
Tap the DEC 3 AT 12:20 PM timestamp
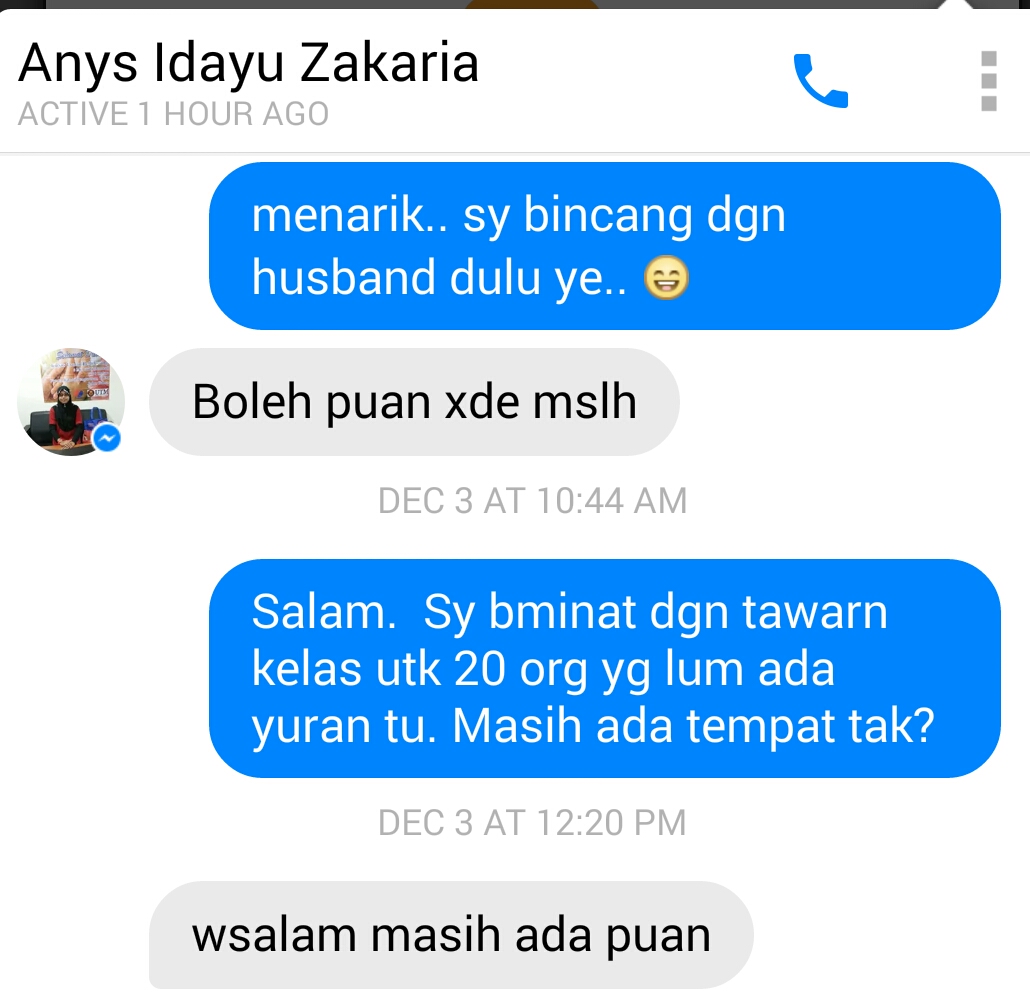(x=532, y=822)
